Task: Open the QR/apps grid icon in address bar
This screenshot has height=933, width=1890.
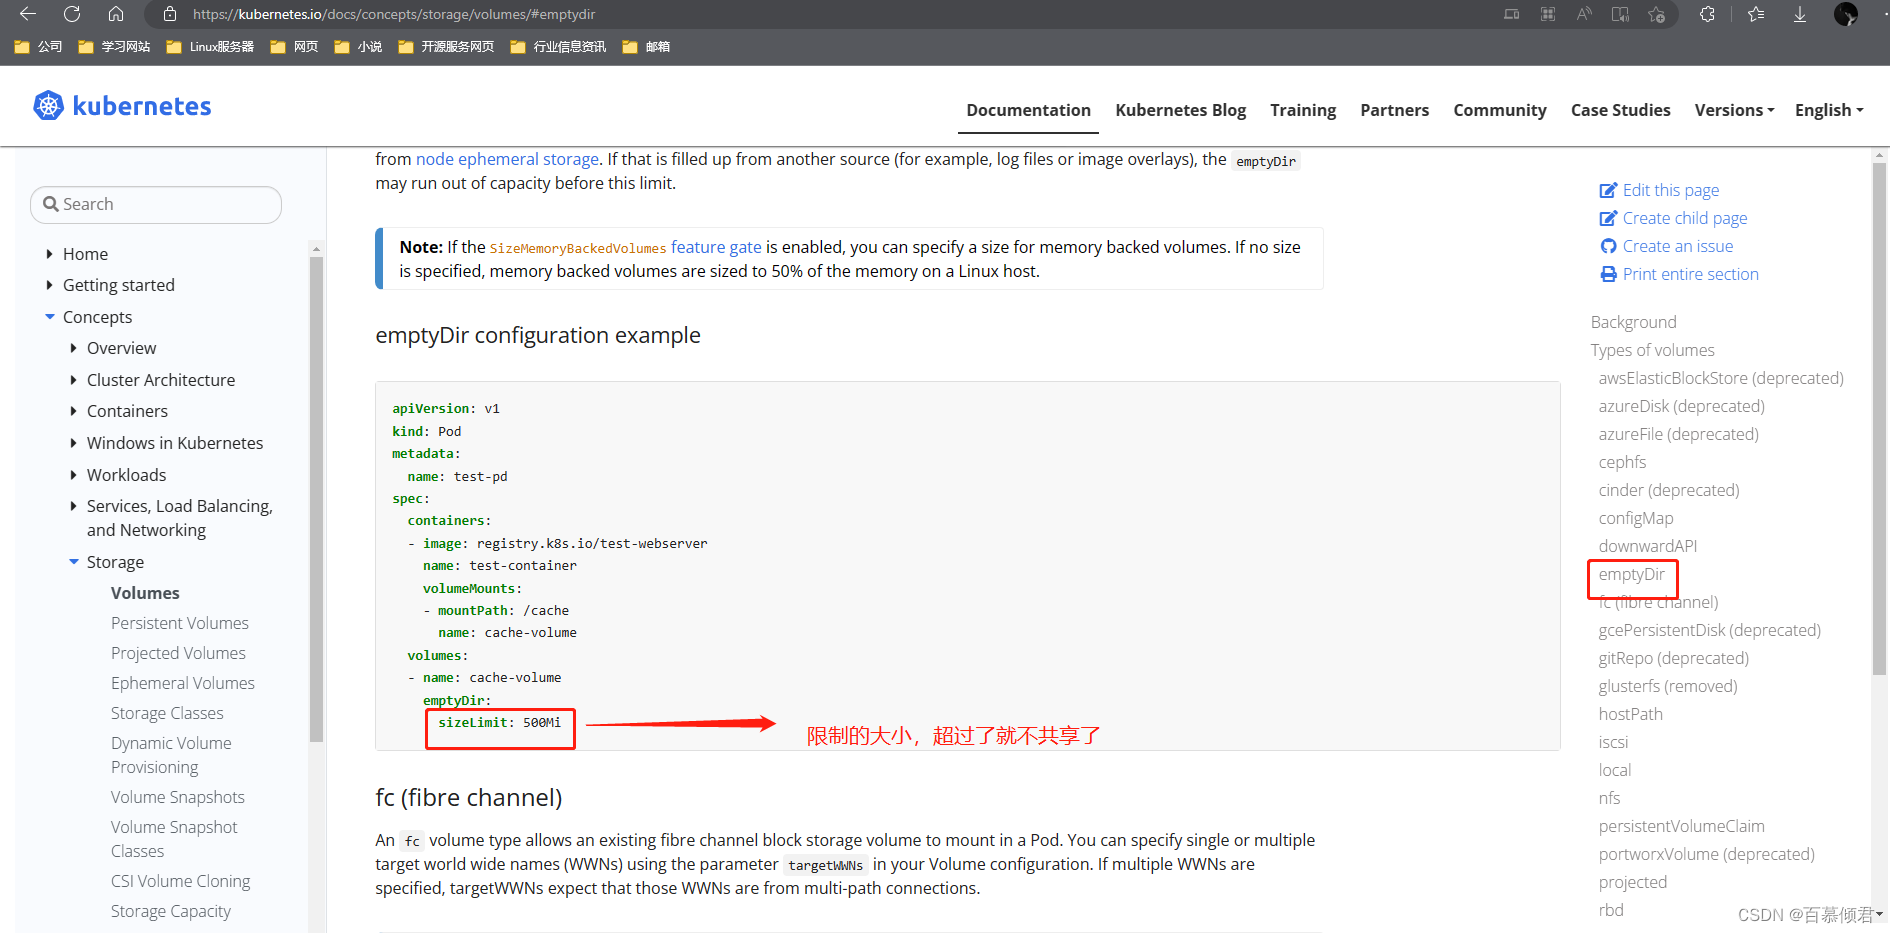Action: coord(1548,14)
